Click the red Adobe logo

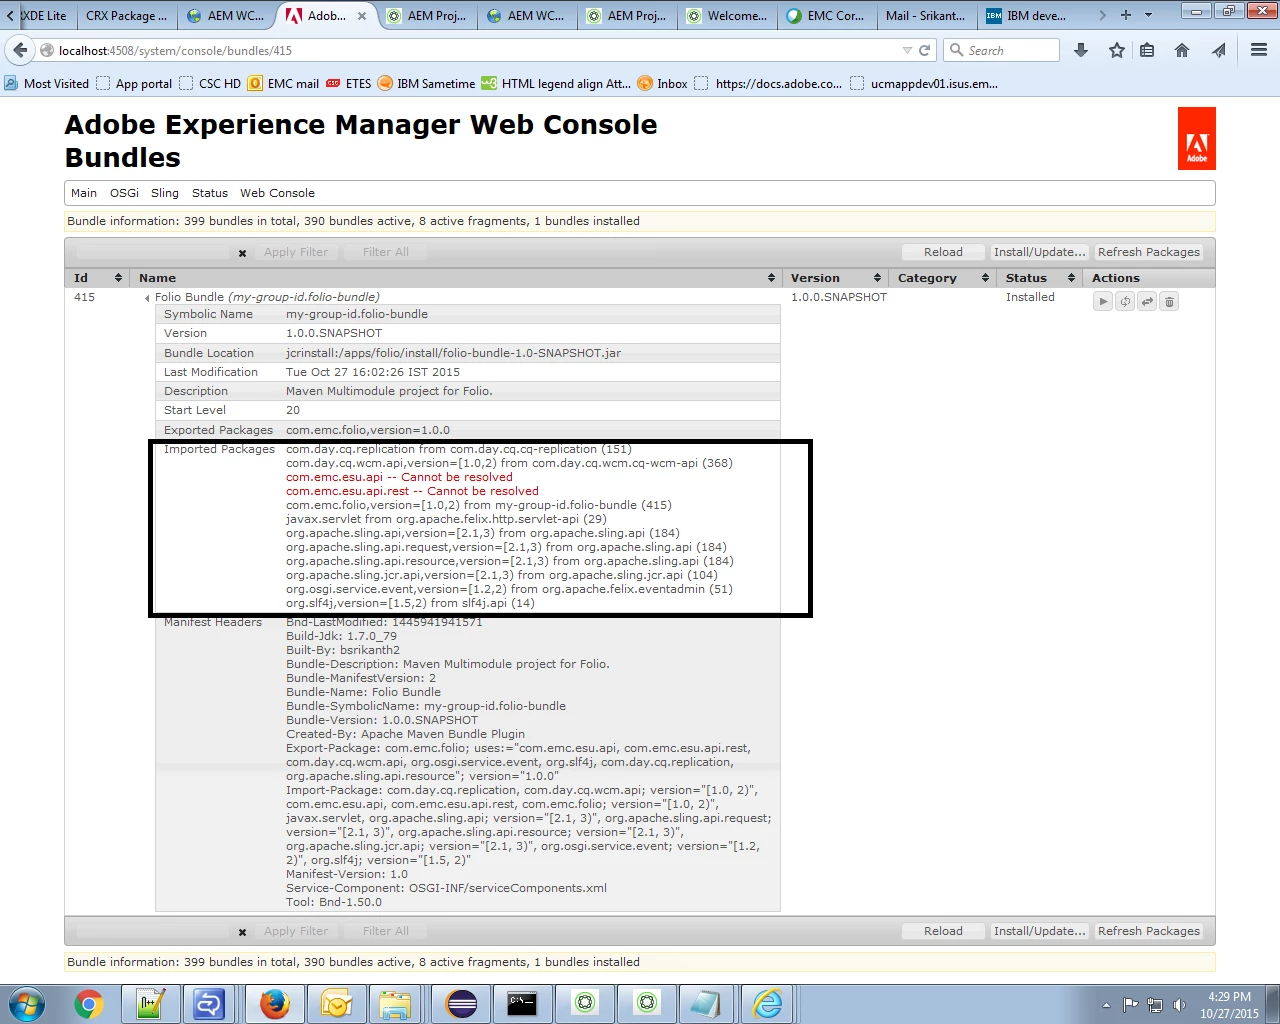pos(1196,138)
